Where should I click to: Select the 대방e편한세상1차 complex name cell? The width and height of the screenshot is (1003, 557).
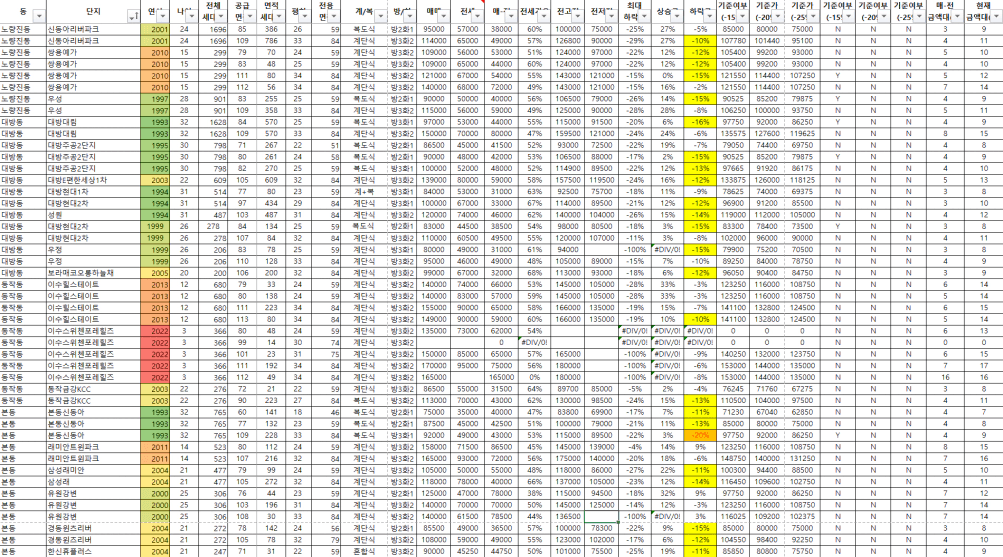coord(94,180)
